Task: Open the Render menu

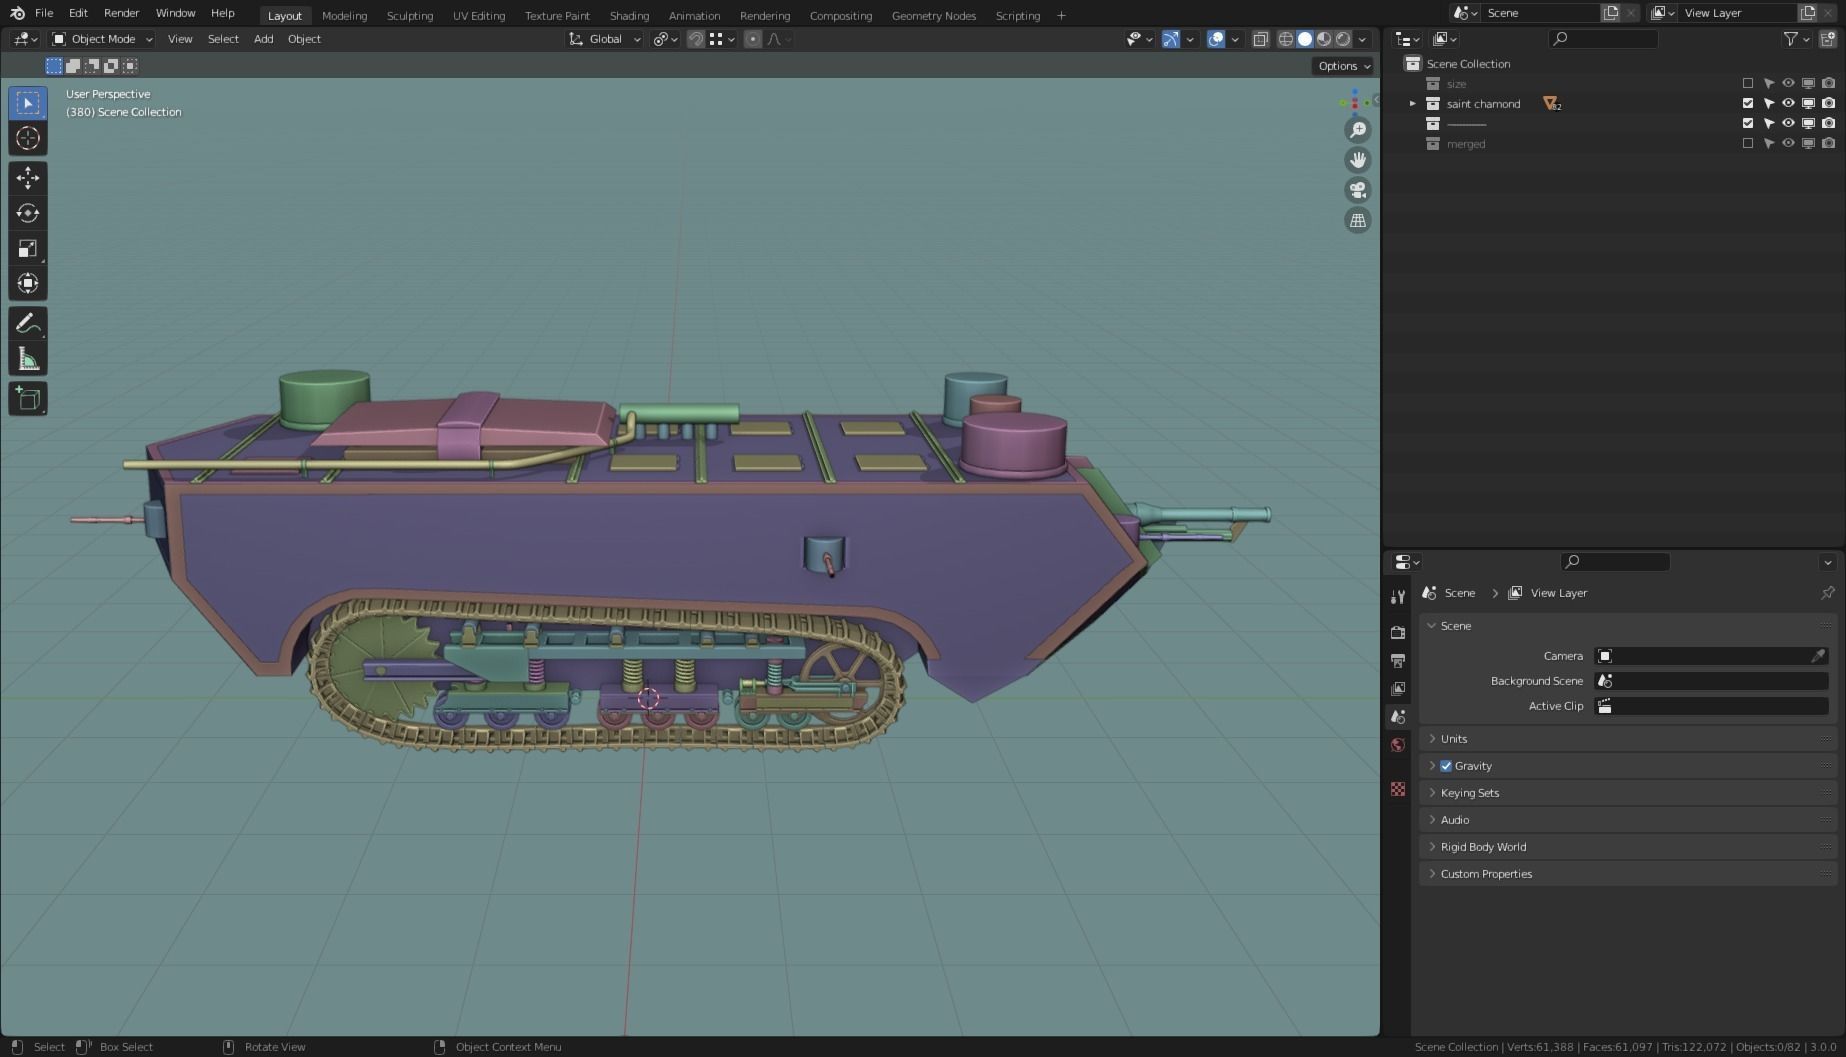Action: click(121, 13)
